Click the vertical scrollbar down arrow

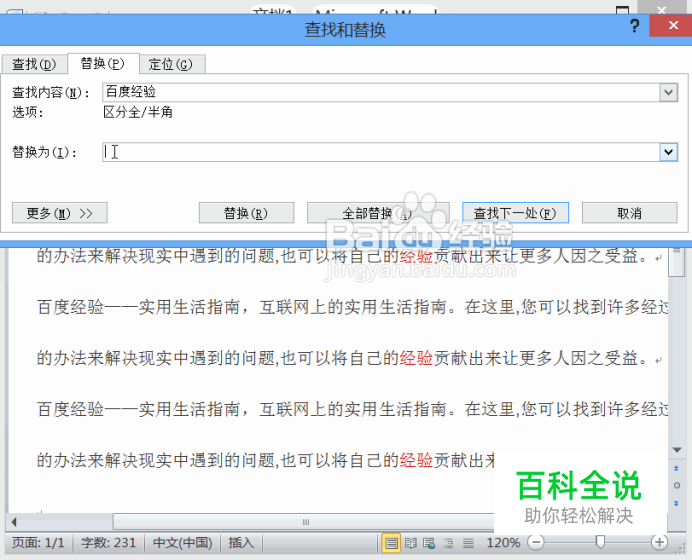point(677,450)
